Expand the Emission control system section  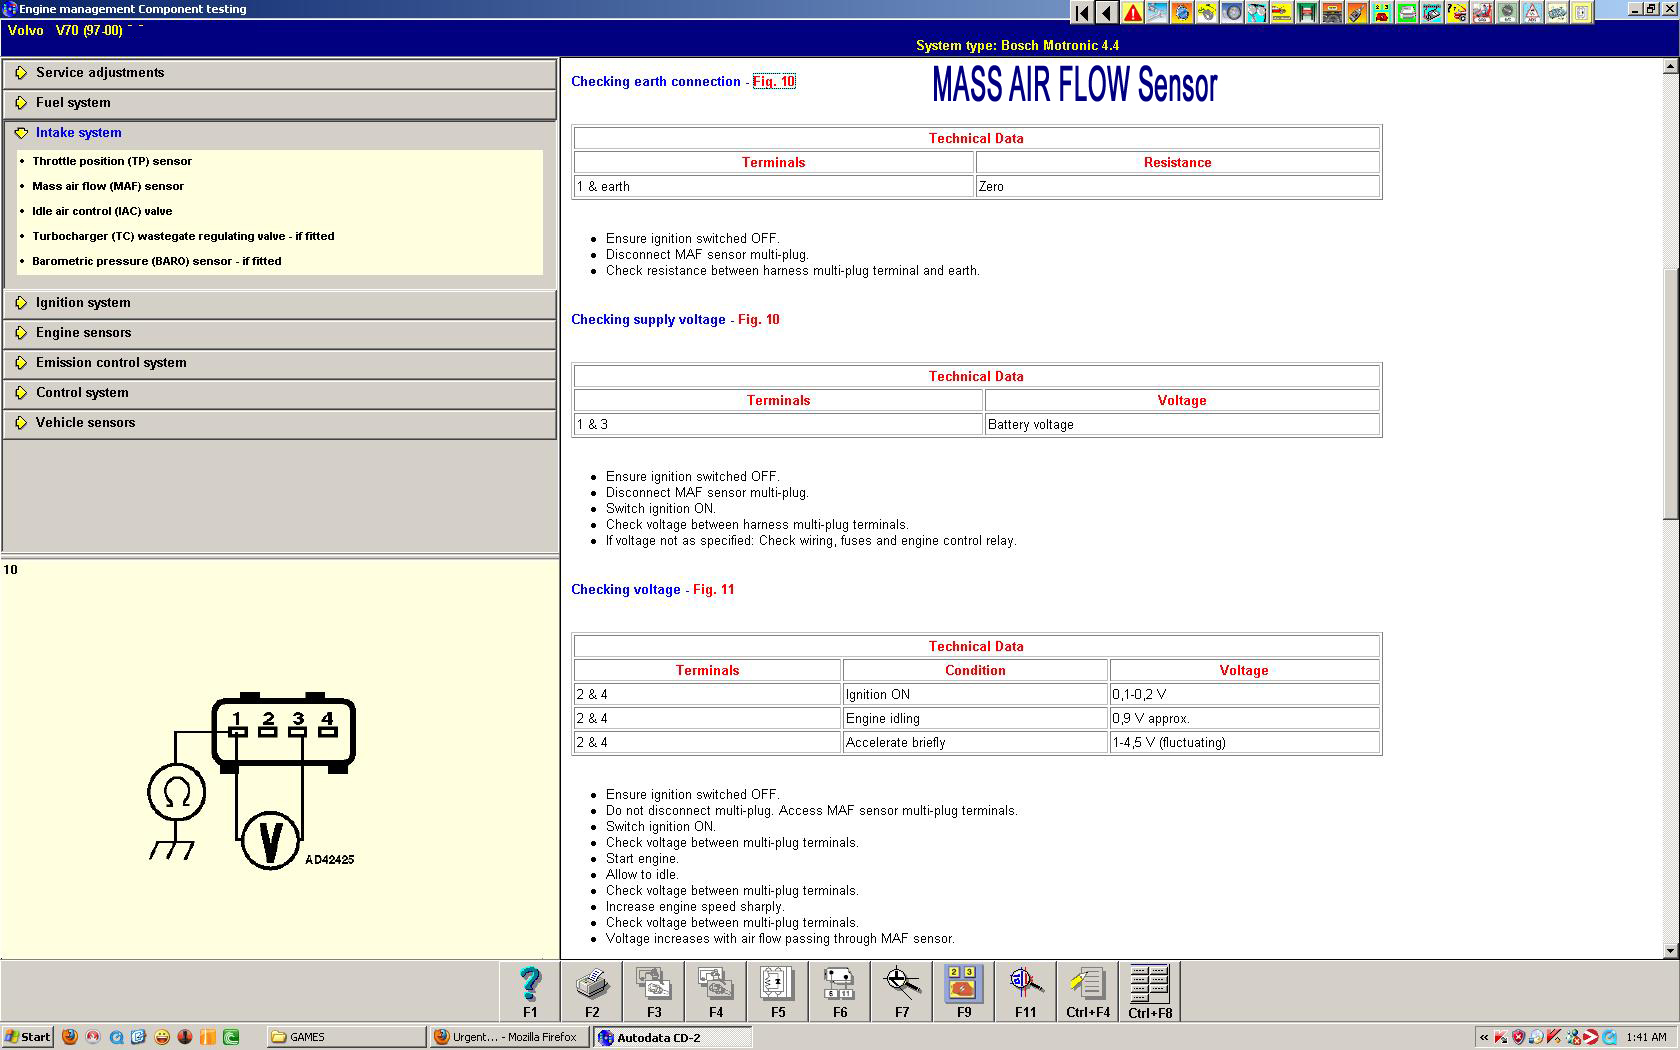(x=280, y=363)
